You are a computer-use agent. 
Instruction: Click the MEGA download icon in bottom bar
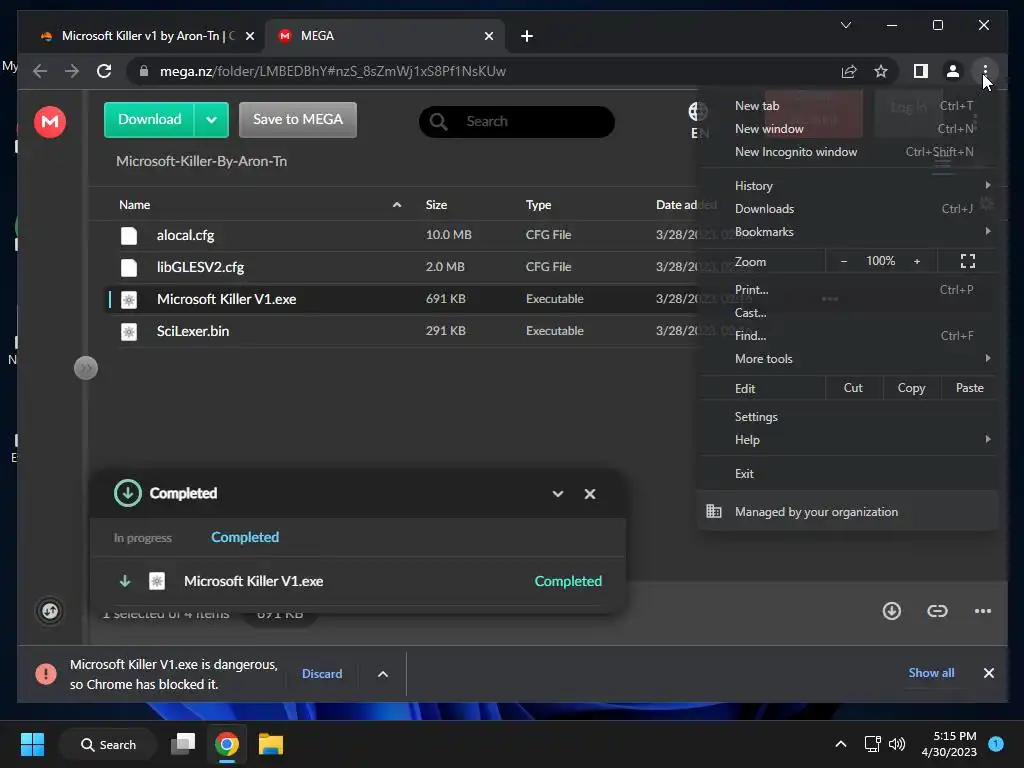coord(891,611)
